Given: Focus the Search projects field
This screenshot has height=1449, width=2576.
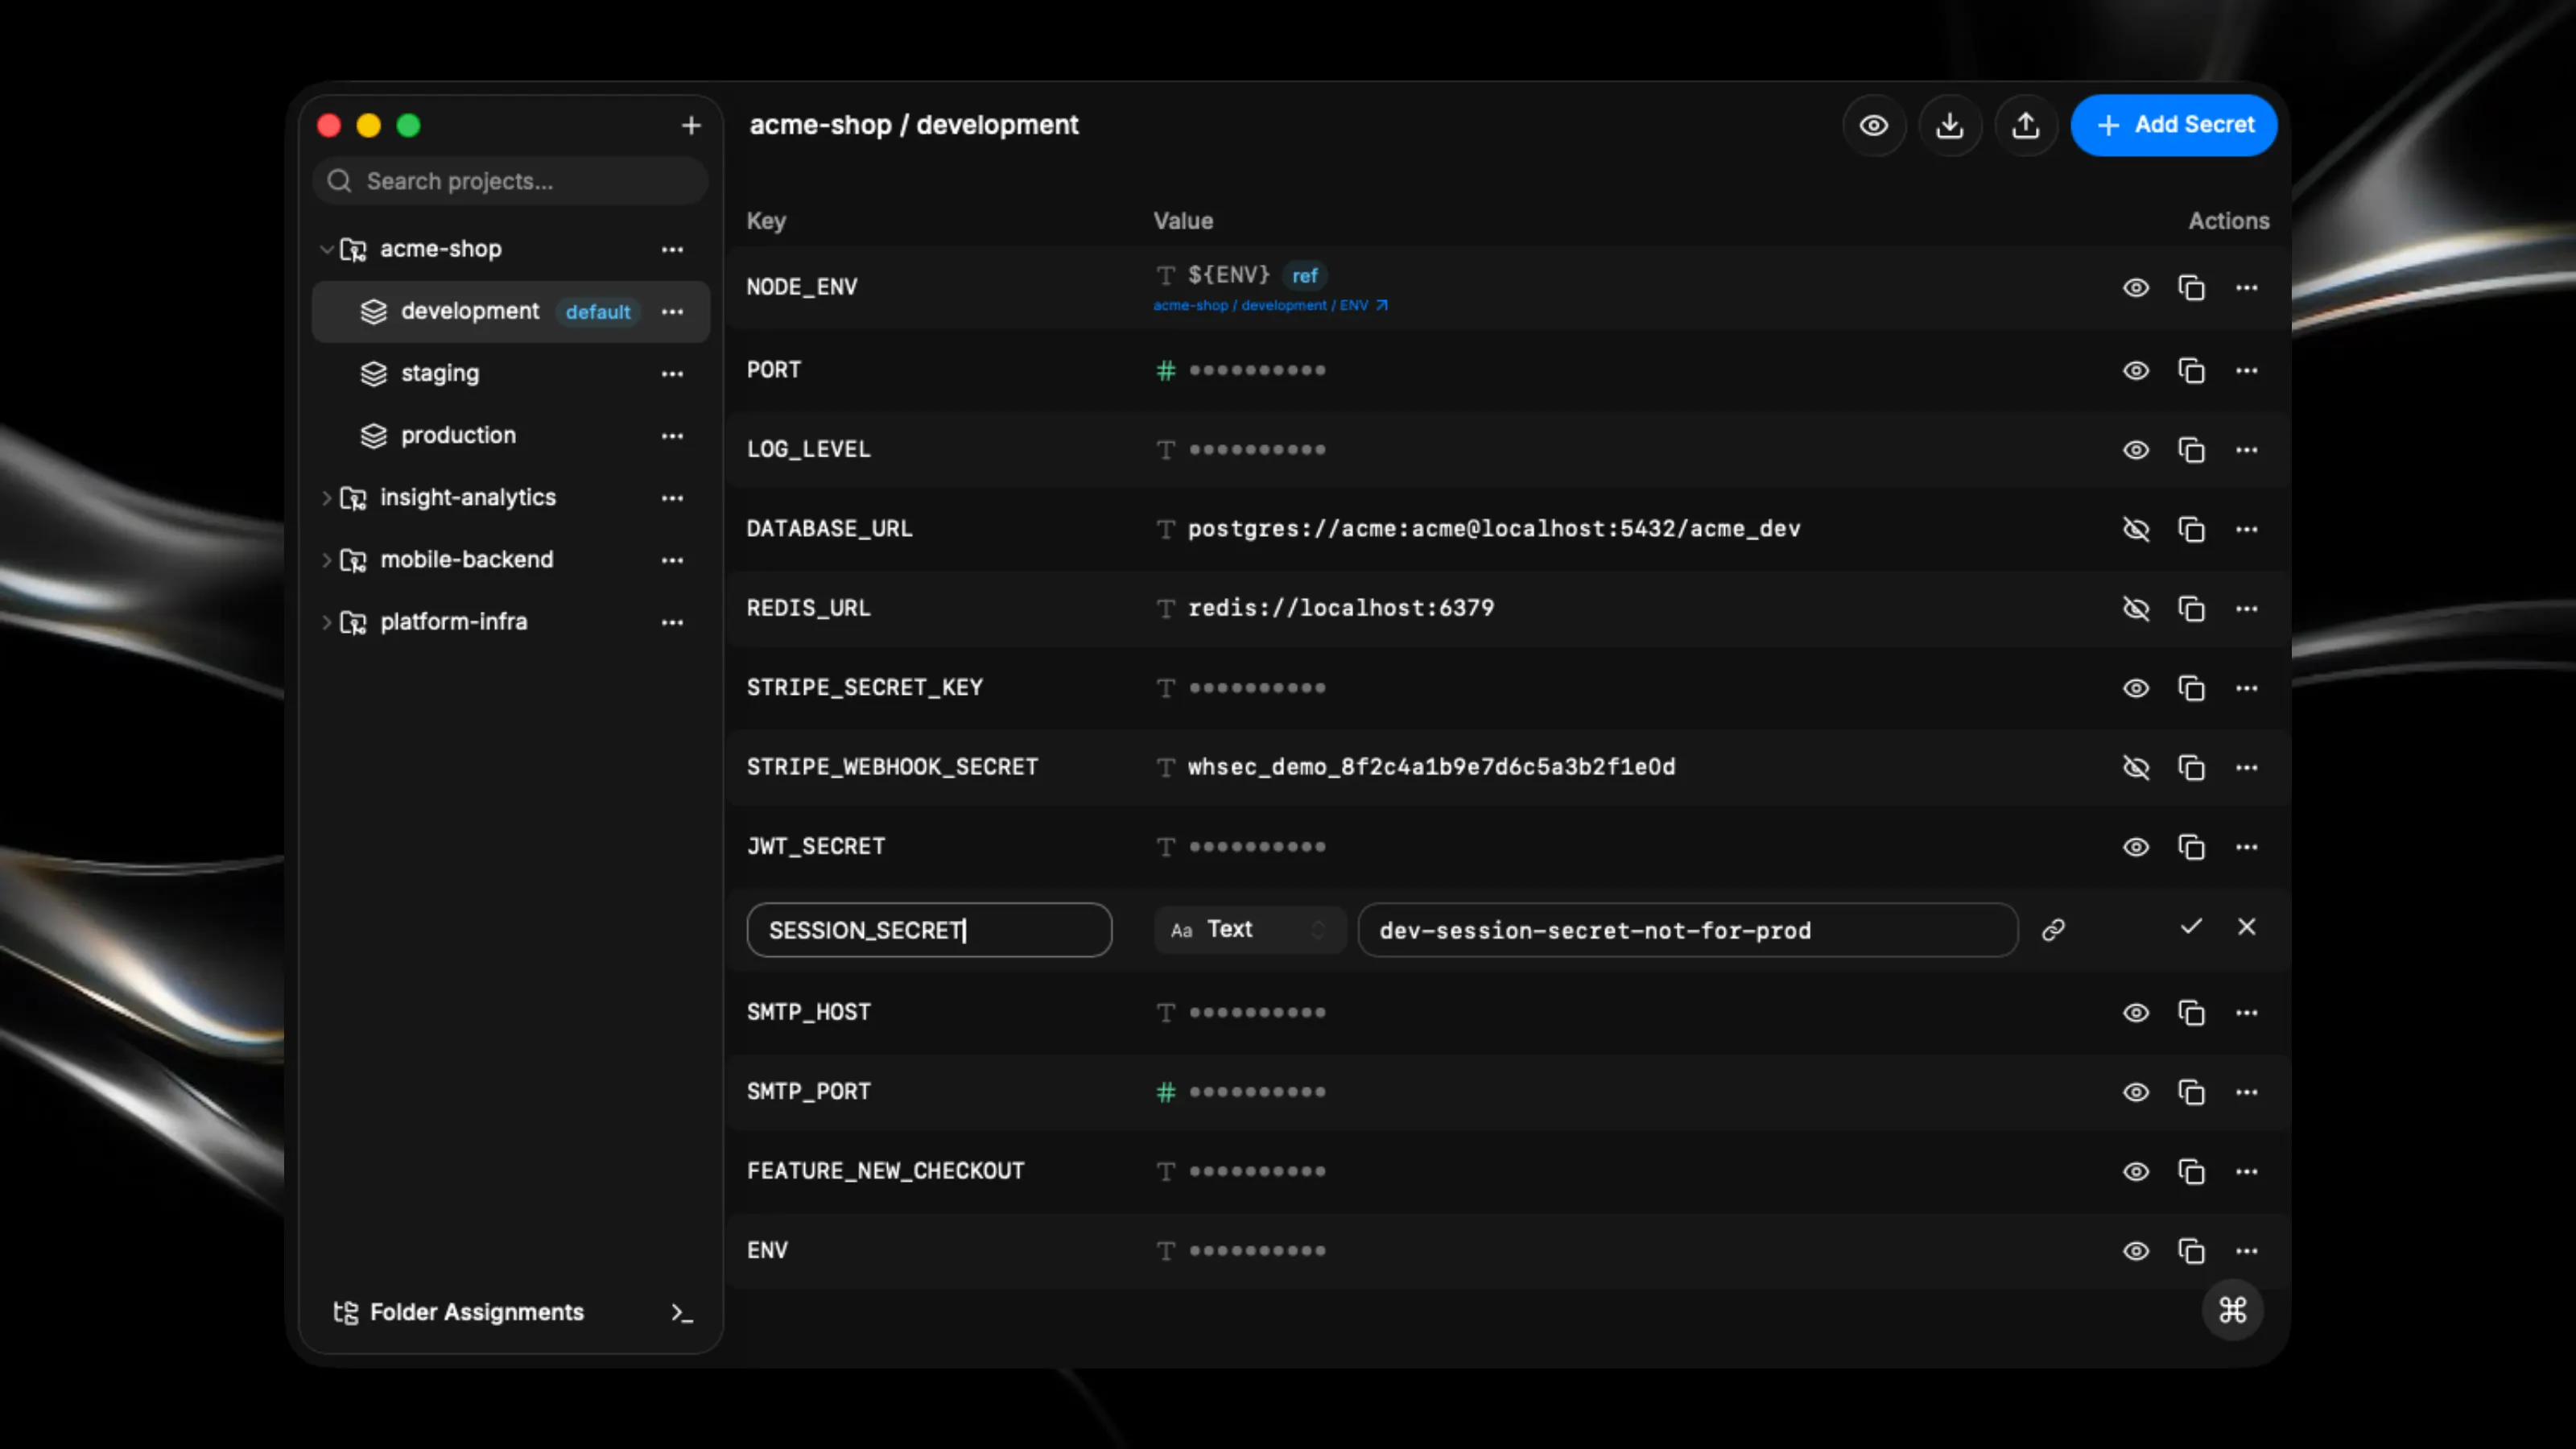Looking at the screenshot, I should 511,181.
